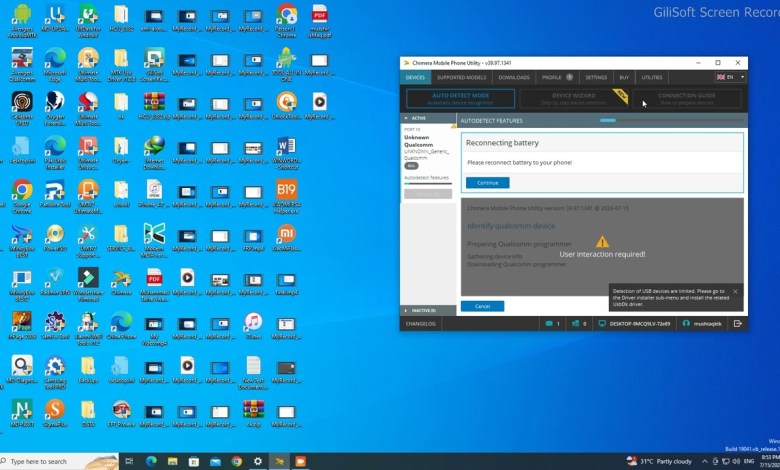Switch to the Supported Models tab
The width and height of the screenshot is (780, 470).
click(462, 77)
